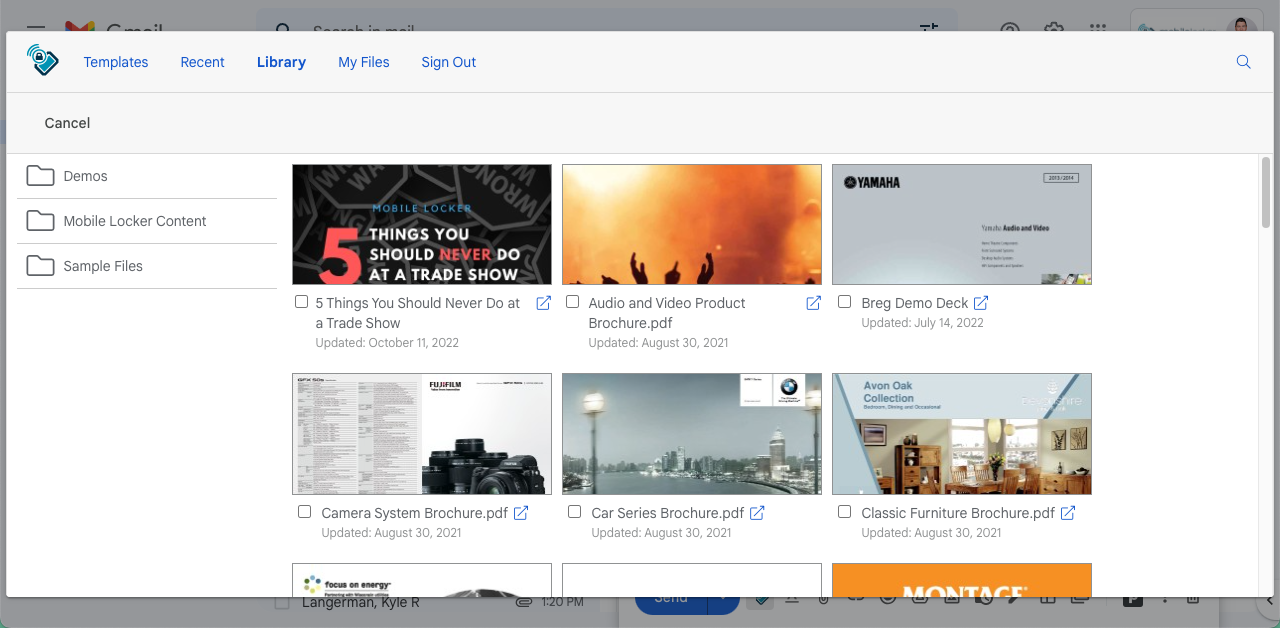Viewport: 1280px width, 628px height.
Task: Click the Demos folder icon
Action: (x=40, y=176)
